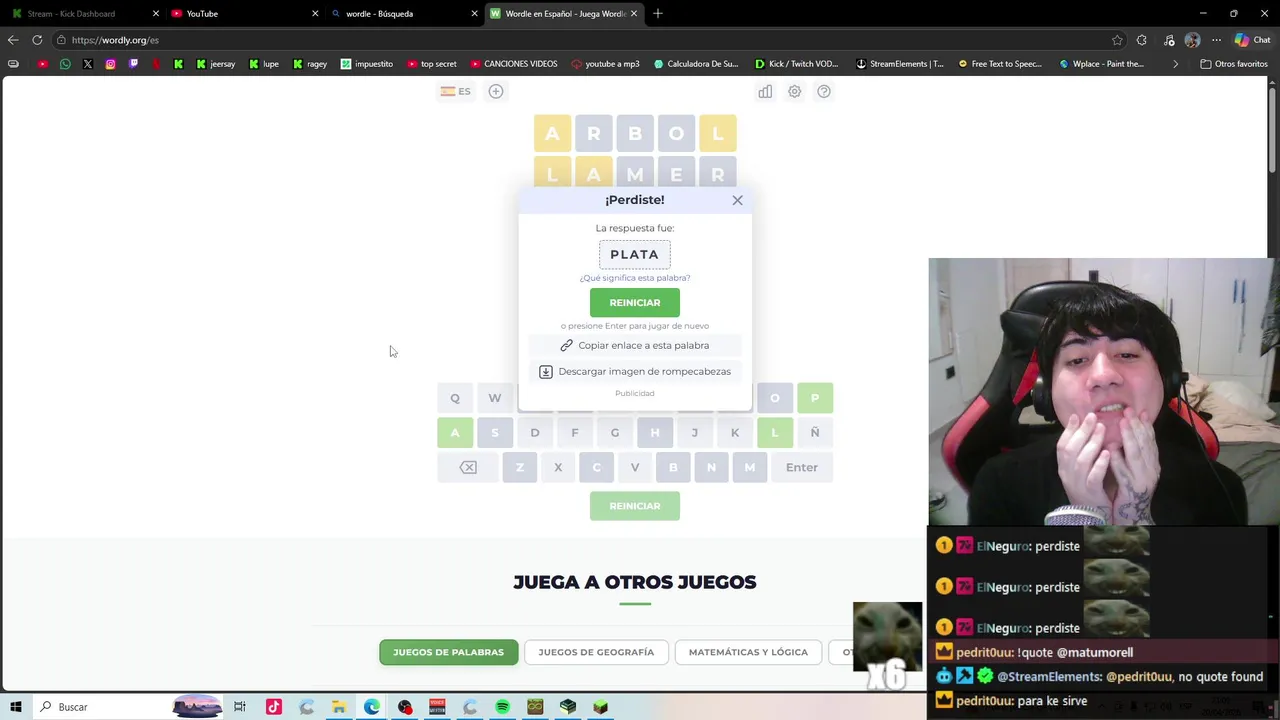The height and width of the screenshot is (720, 1280).
Task: Click the faded REINICIAR button below keyboard
Action: coord(635,506)
